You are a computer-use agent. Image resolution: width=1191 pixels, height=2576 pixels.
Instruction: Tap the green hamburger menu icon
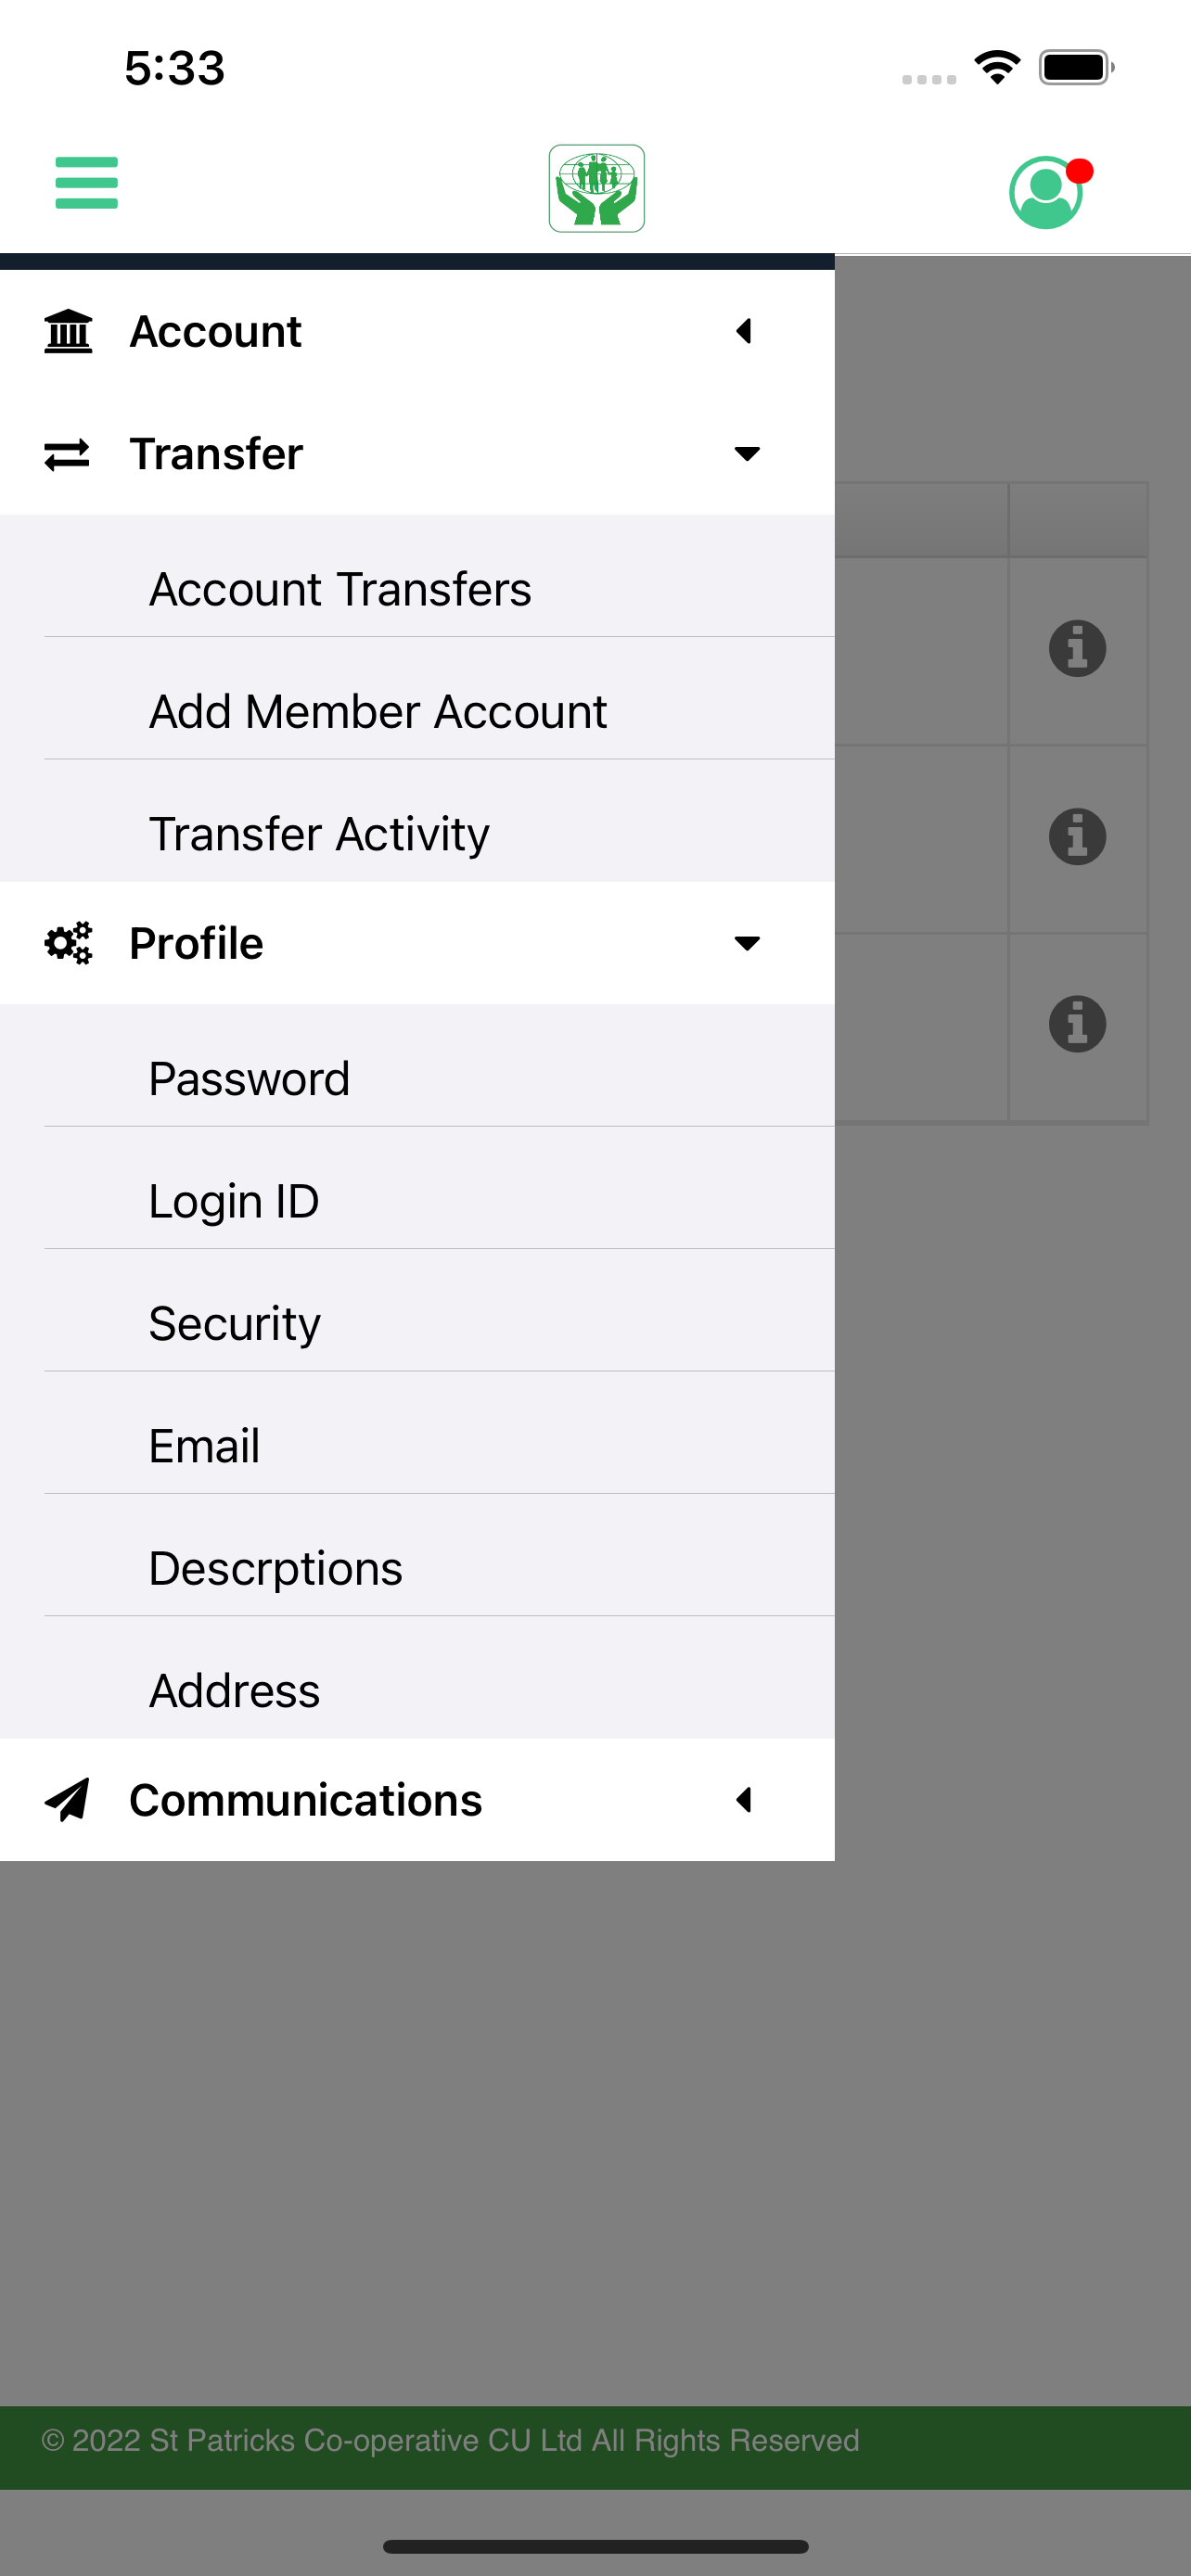point(86,183)
